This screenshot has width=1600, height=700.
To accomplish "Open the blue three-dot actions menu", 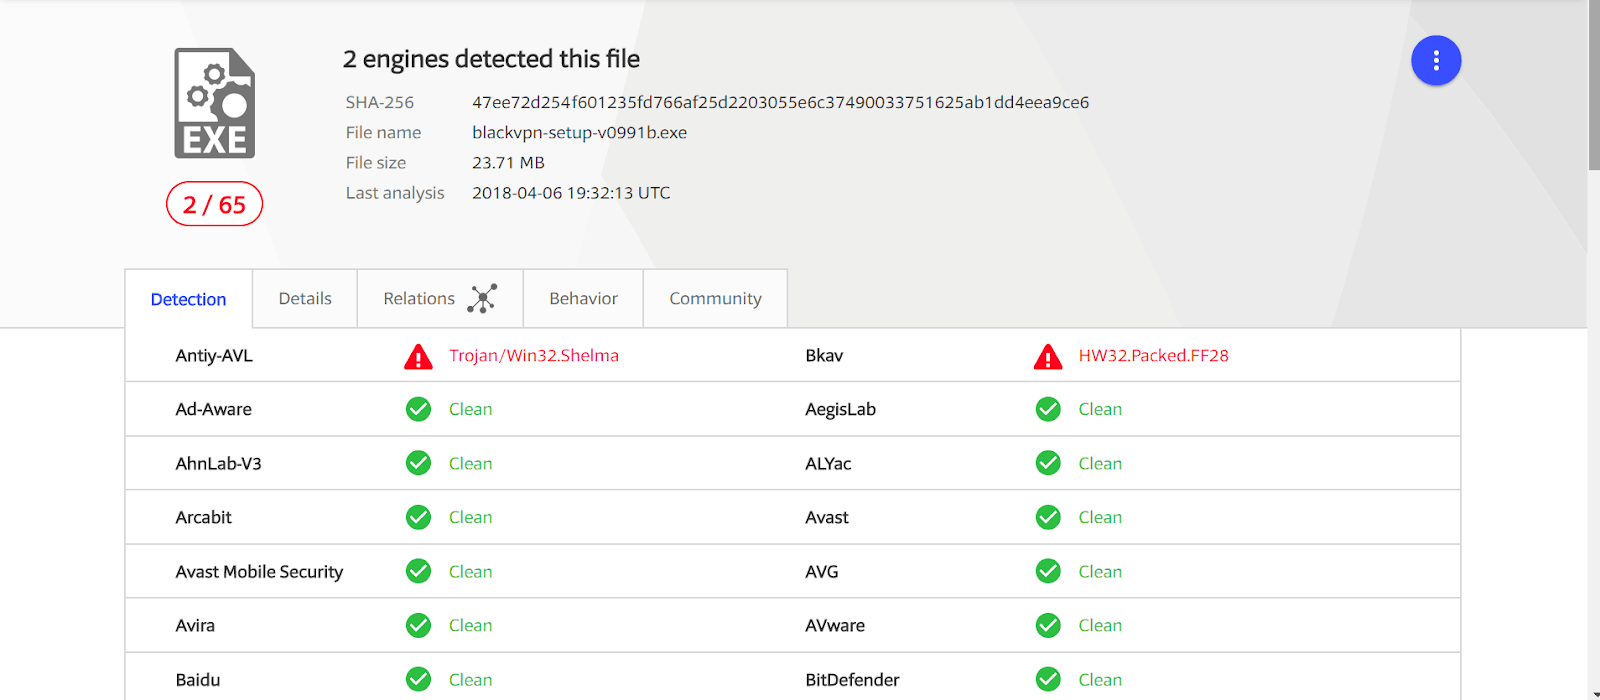I will [x=1436, y=61].
